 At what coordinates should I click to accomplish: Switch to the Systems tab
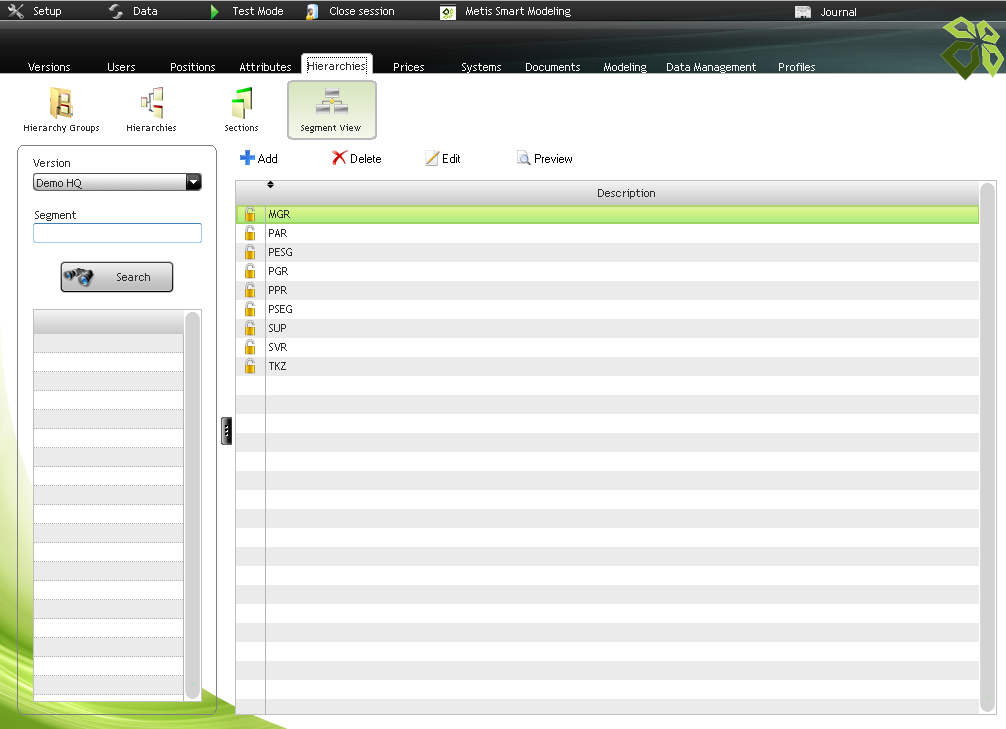[481, 67]
